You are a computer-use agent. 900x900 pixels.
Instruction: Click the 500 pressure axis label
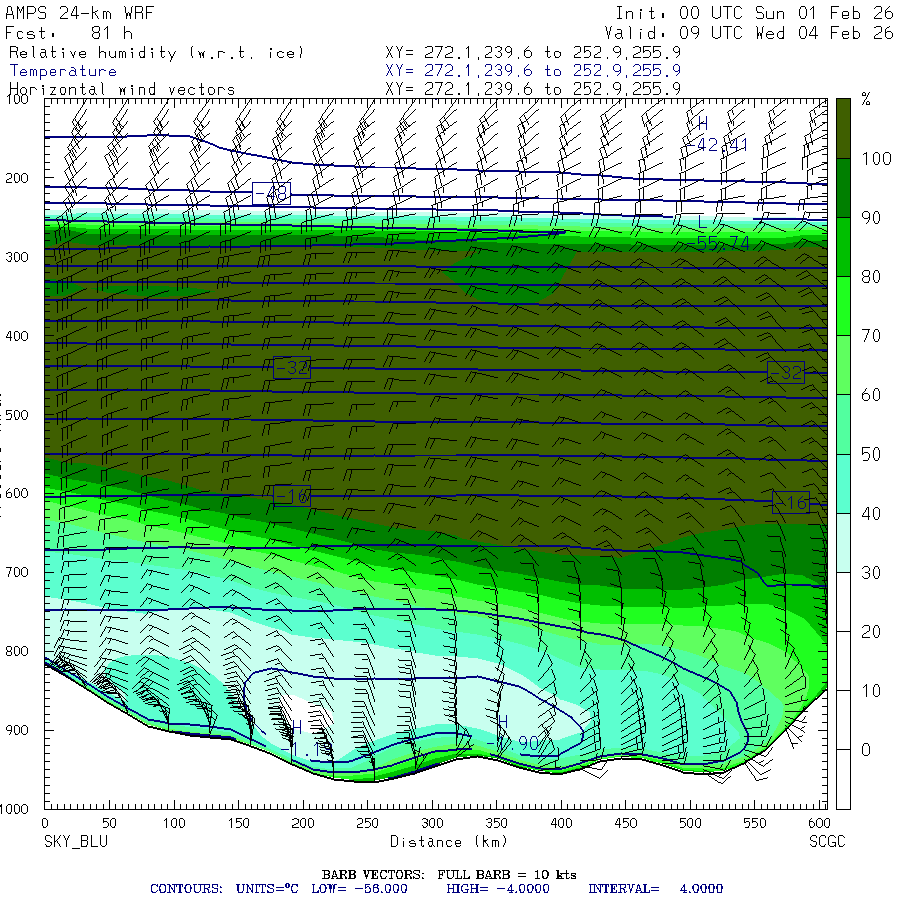(x=17, y=415)
